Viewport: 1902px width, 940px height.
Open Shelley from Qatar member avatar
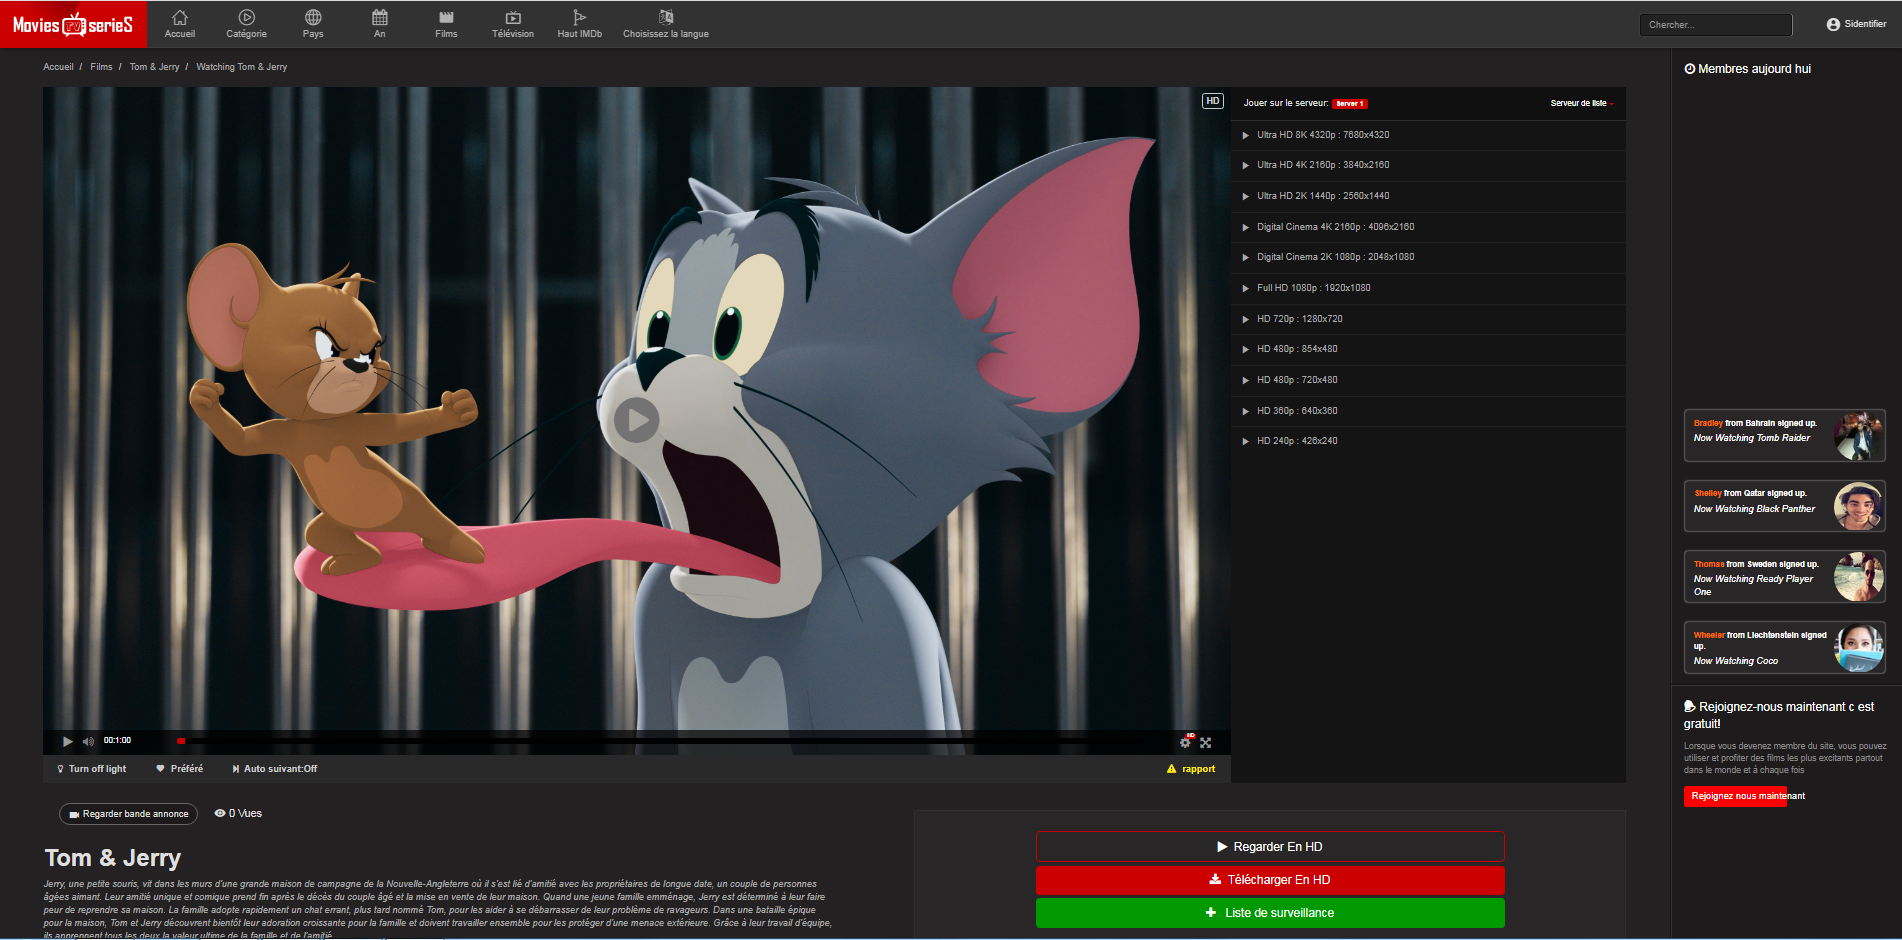pyautogui.click(x=1858, y=507)
